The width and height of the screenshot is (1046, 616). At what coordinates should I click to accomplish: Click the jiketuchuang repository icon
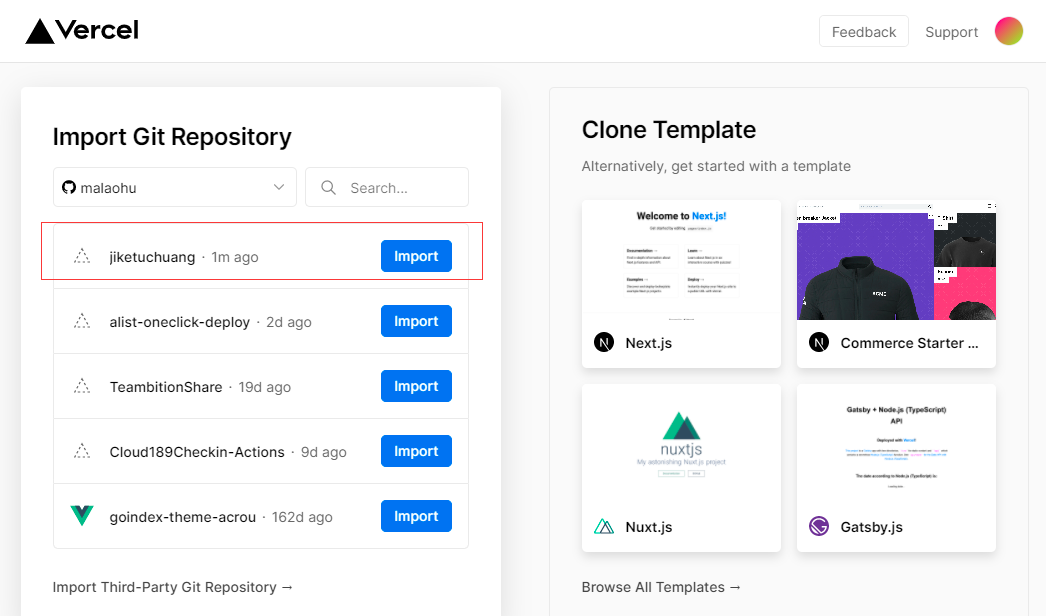82,256
